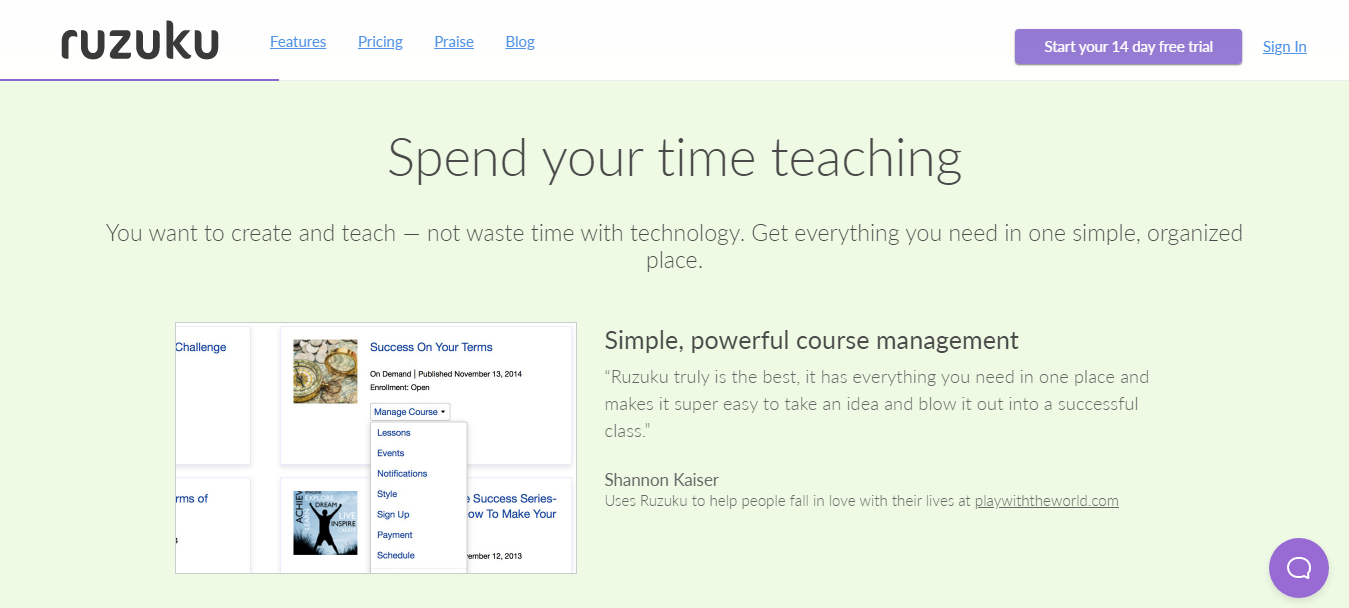Click the silhouette Achieve Inspire thumbnail
This screenshot has width=1349, height=608.
[325, 522]
